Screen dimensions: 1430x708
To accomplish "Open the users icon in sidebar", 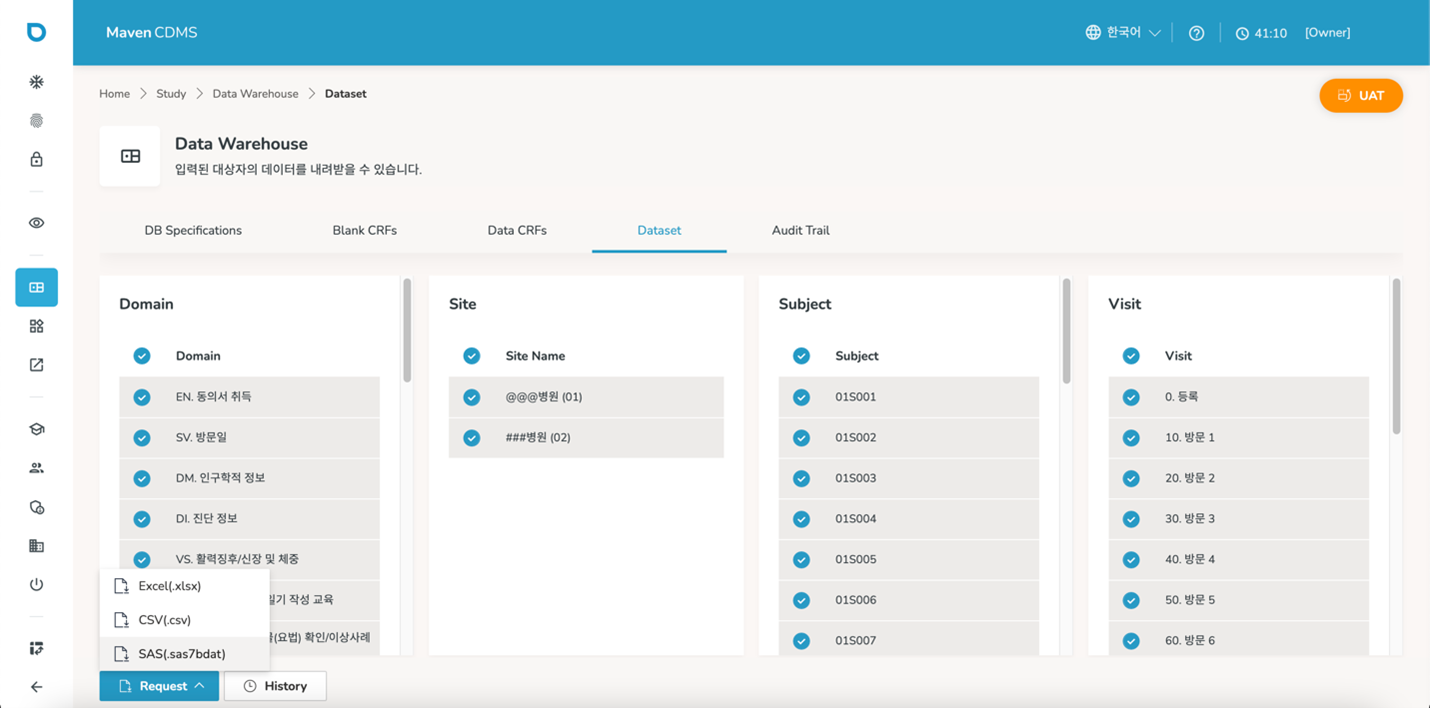I will tap(36, 468).
